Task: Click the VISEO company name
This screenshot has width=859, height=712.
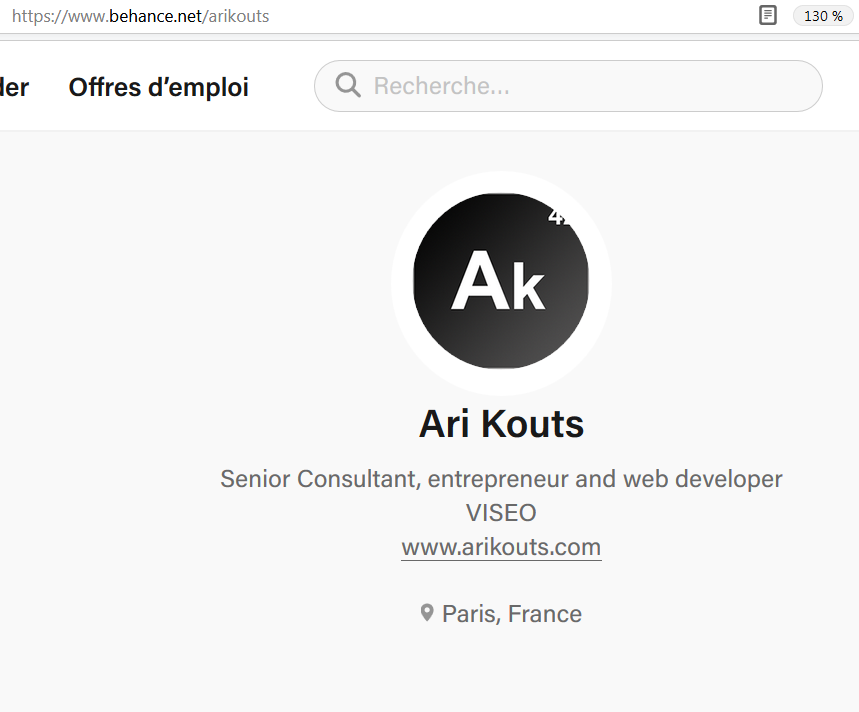Action: [501, 513]
